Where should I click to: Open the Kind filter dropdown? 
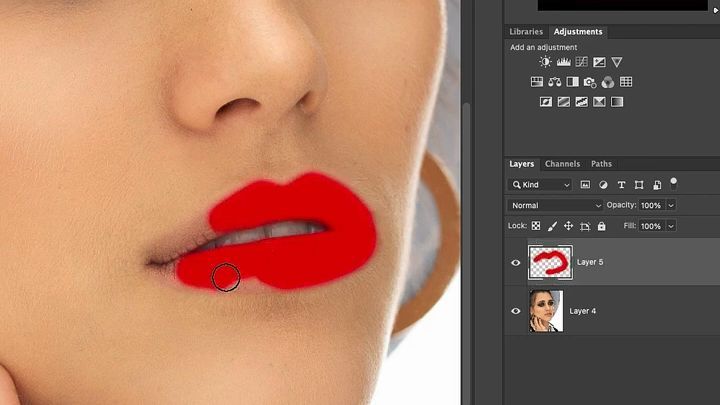coord(540,185)
